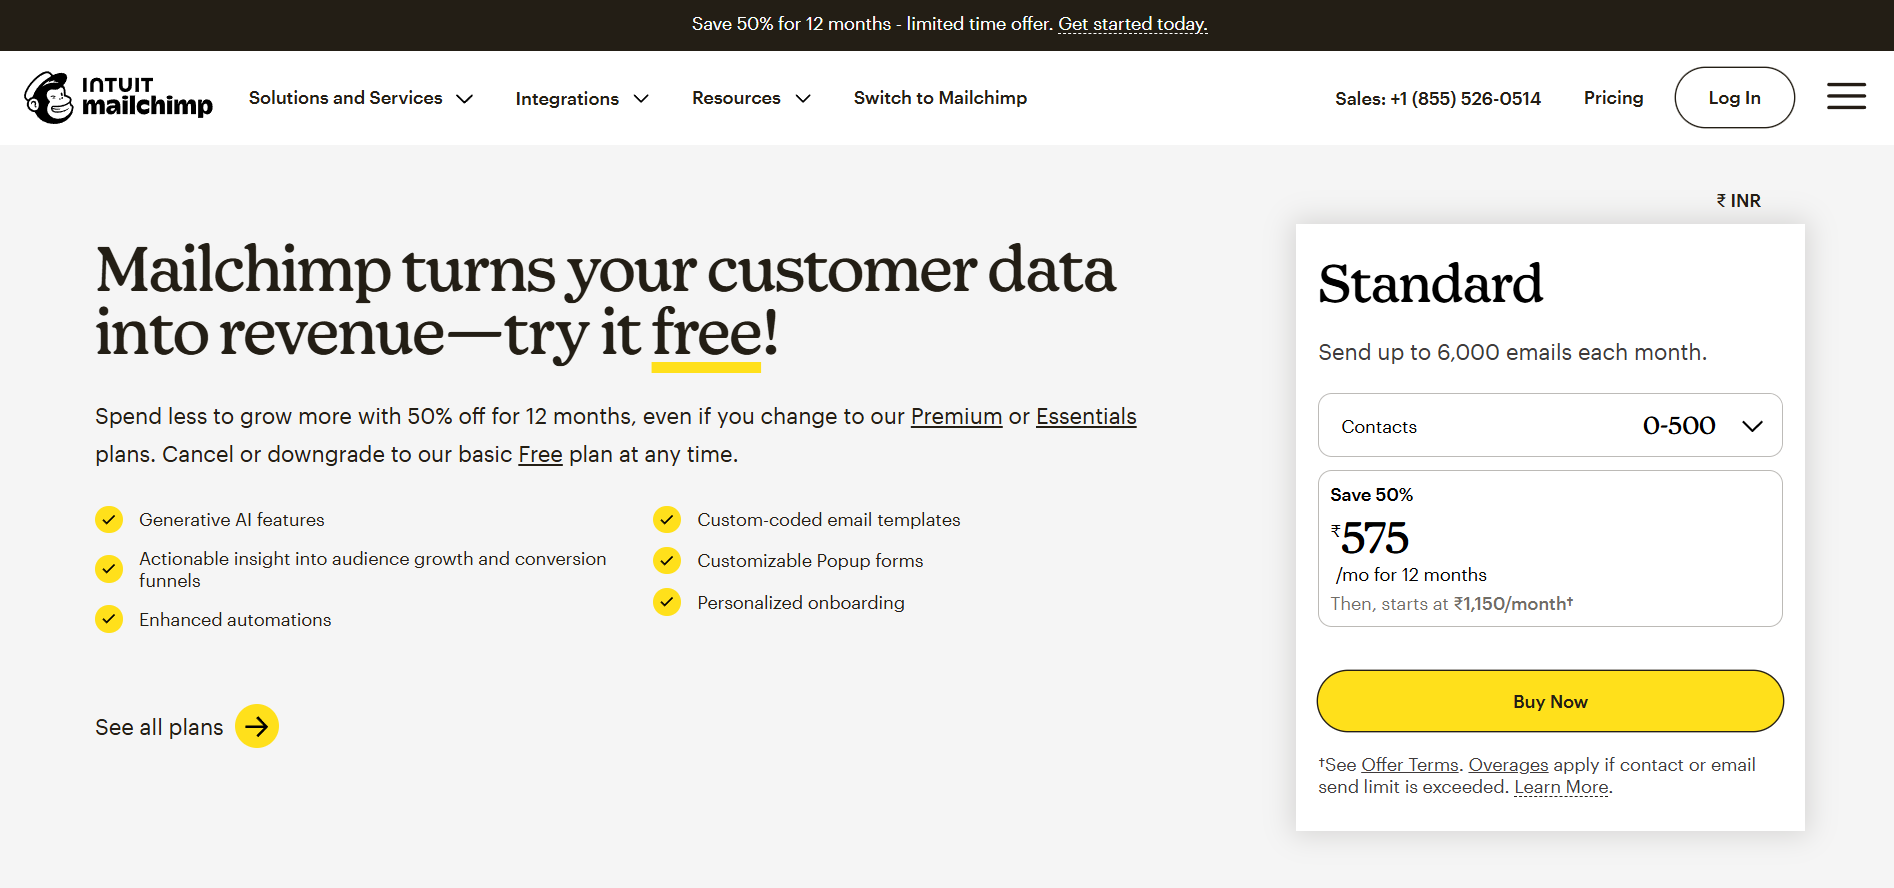Click 'Send up to 6,000 emails' text
Screen dimensions: 1894x888
[1512, 352]
